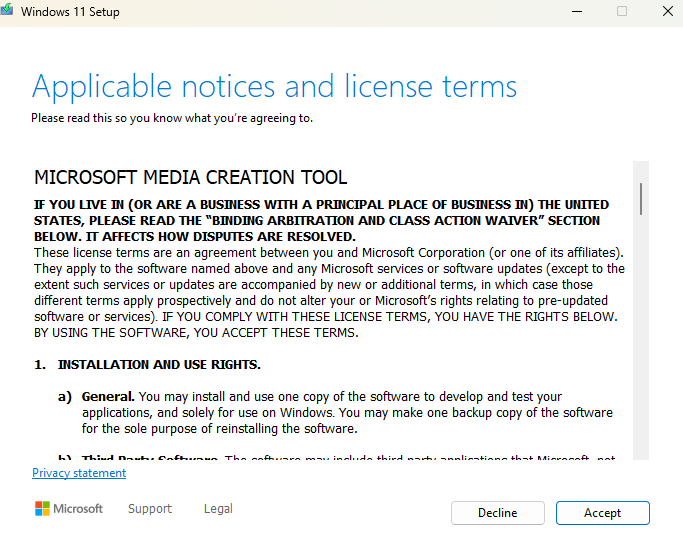
Task: Click the maximize window button
Action: (x=622, y=12)
